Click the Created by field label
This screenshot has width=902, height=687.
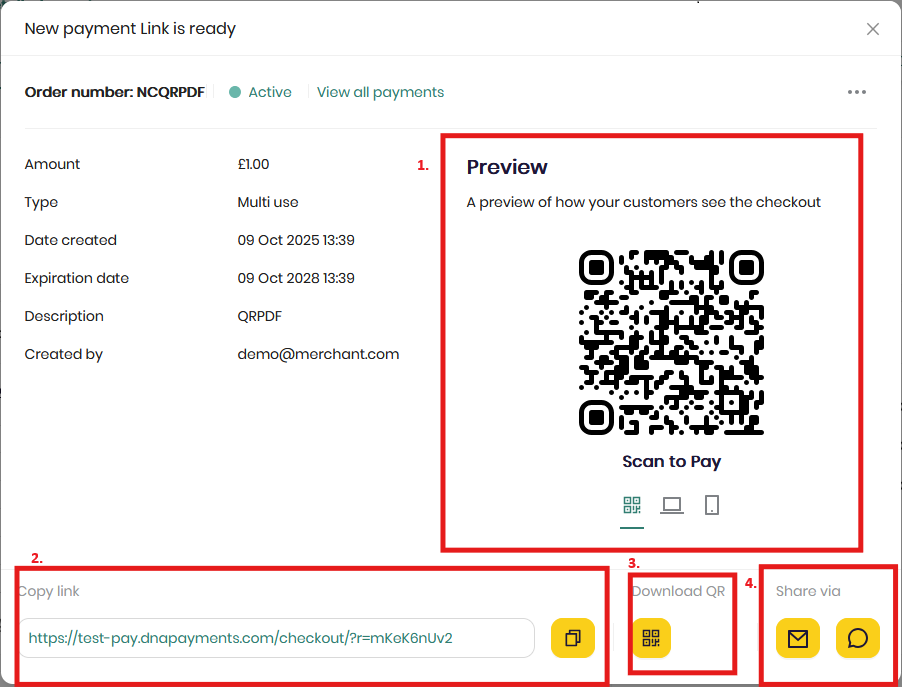(x=63, y=354)
